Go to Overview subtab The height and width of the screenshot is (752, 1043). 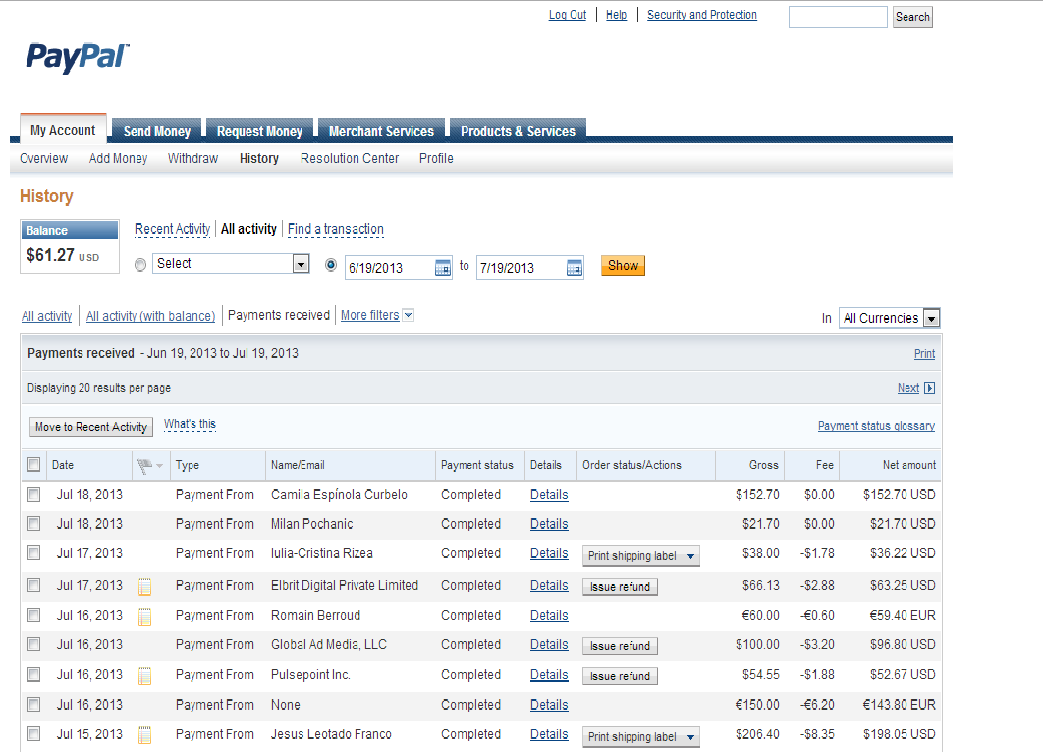[x=44, y=158]
